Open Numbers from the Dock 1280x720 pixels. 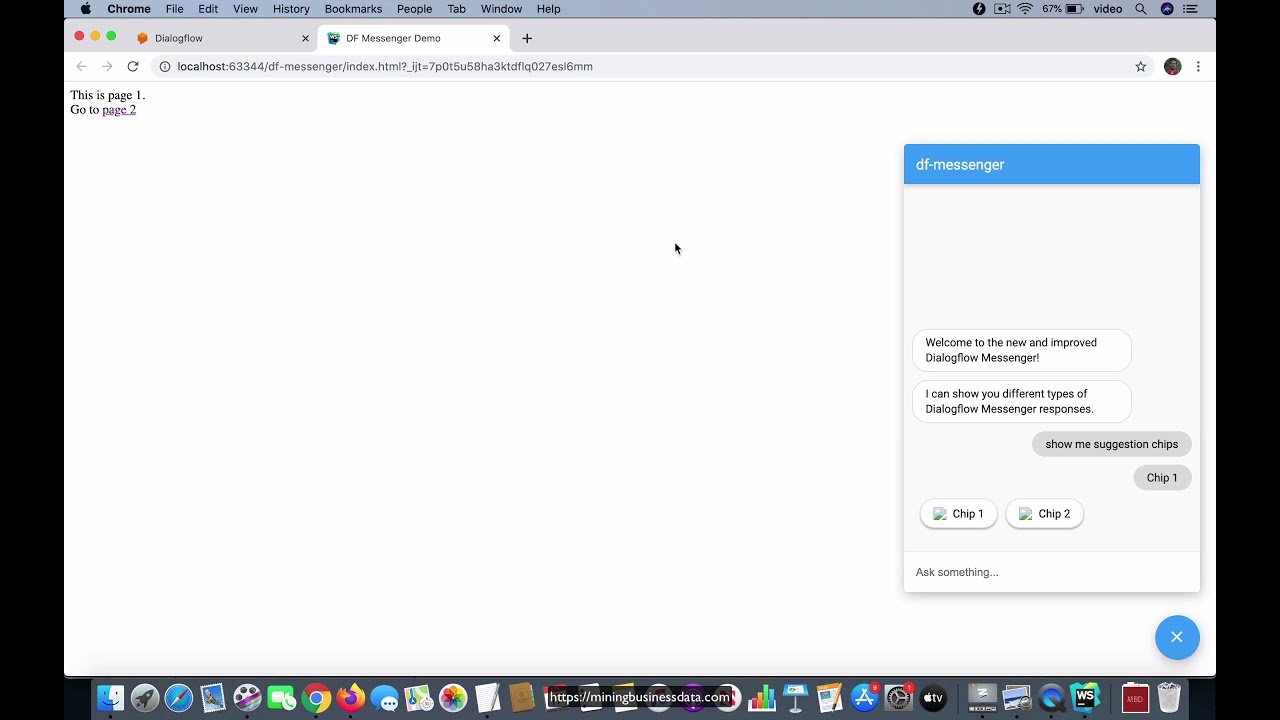762,697
